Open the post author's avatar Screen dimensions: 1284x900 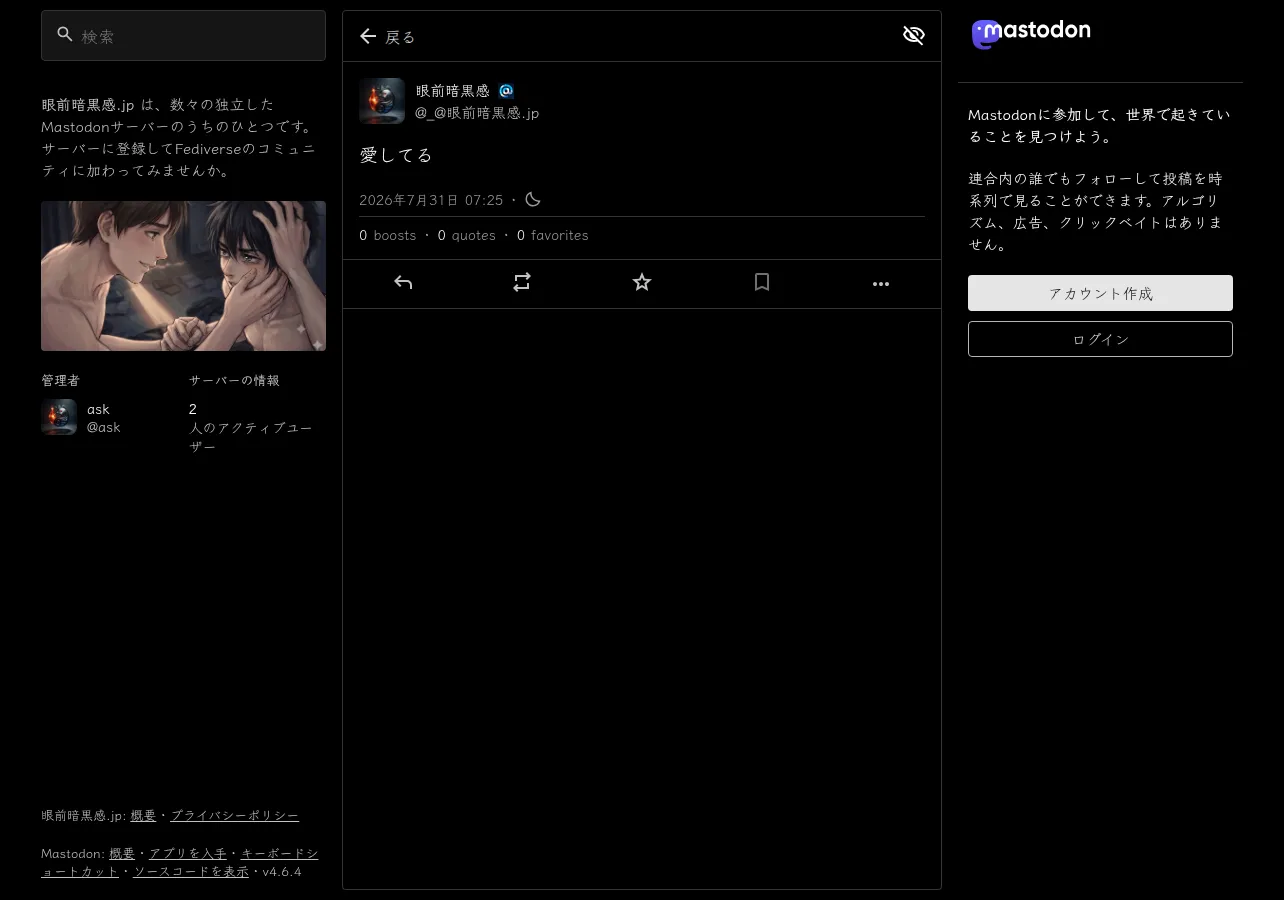382,101
